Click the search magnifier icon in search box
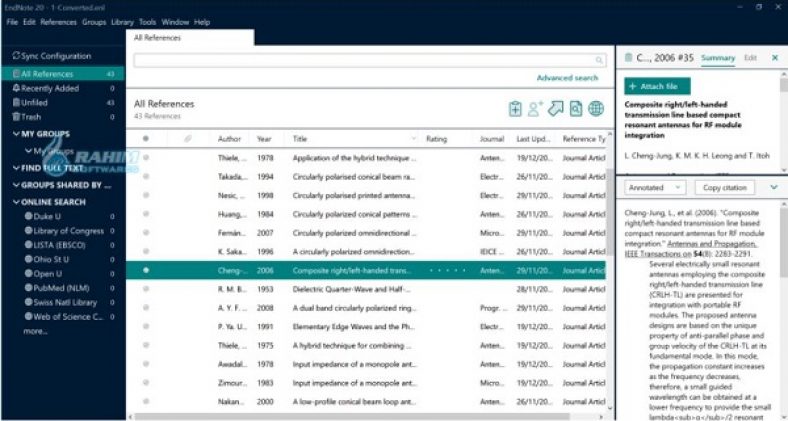Viewport: 788px width, 421px height. tap(599, 60)
